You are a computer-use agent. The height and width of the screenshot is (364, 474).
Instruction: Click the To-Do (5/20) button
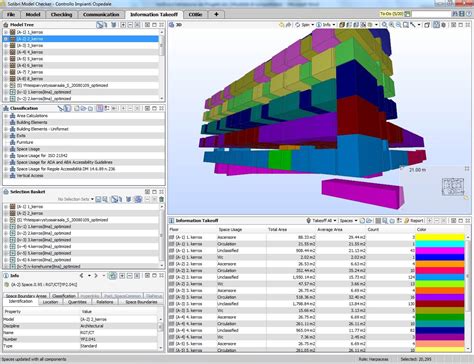click(391, 14)
